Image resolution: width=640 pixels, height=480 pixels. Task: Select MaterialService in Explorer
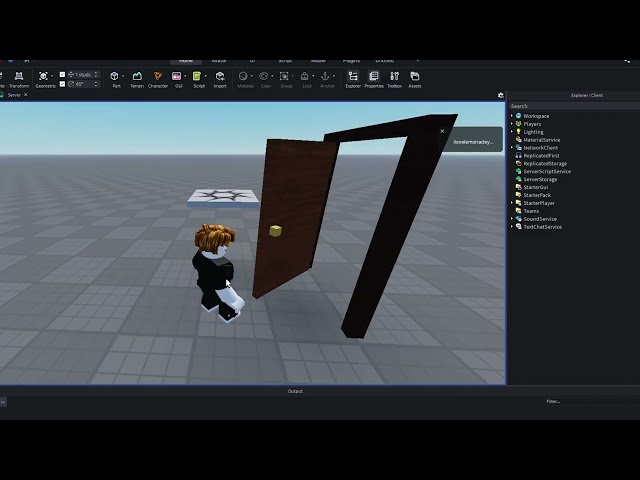pyautogui.click(x=541, y=140)
